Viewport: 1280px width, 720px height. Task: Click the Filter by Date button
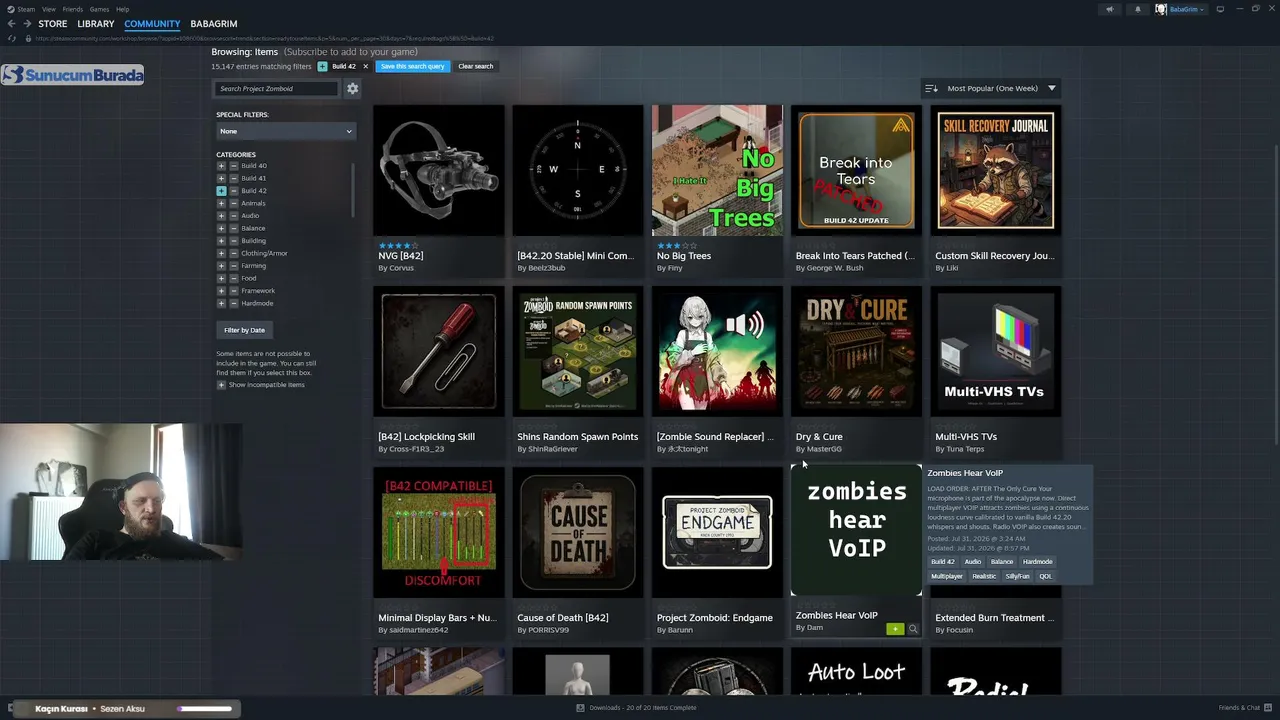point(244,330)
